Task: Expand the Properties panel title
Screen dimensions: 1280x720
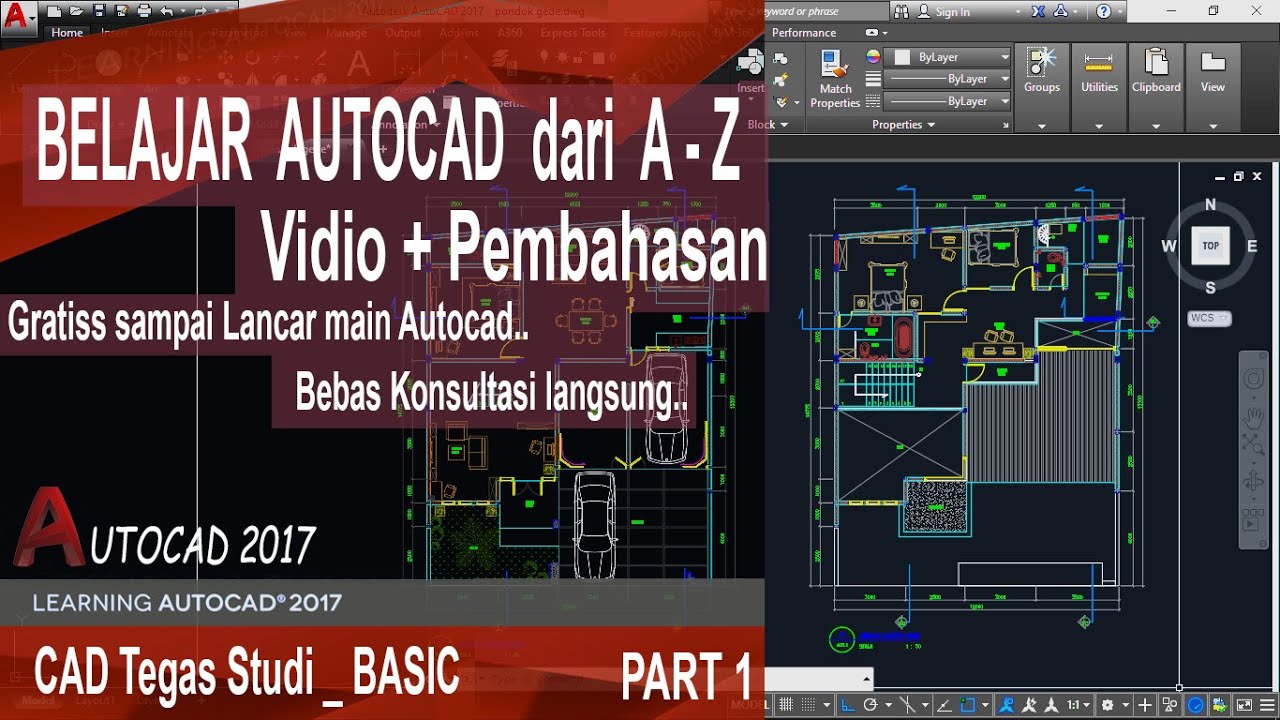Action: 903,125
